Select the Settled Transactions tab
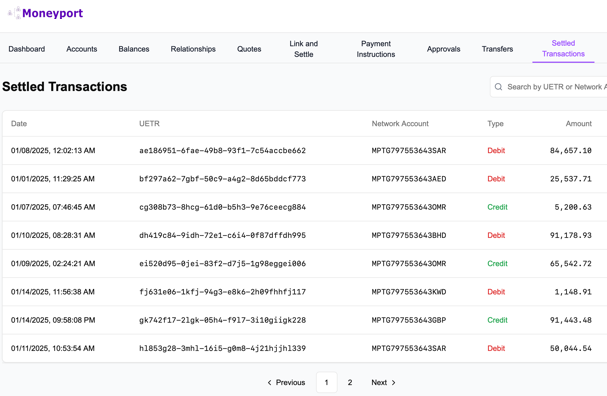The height and width of the screenshot is (396, 607). click(563, 49)
